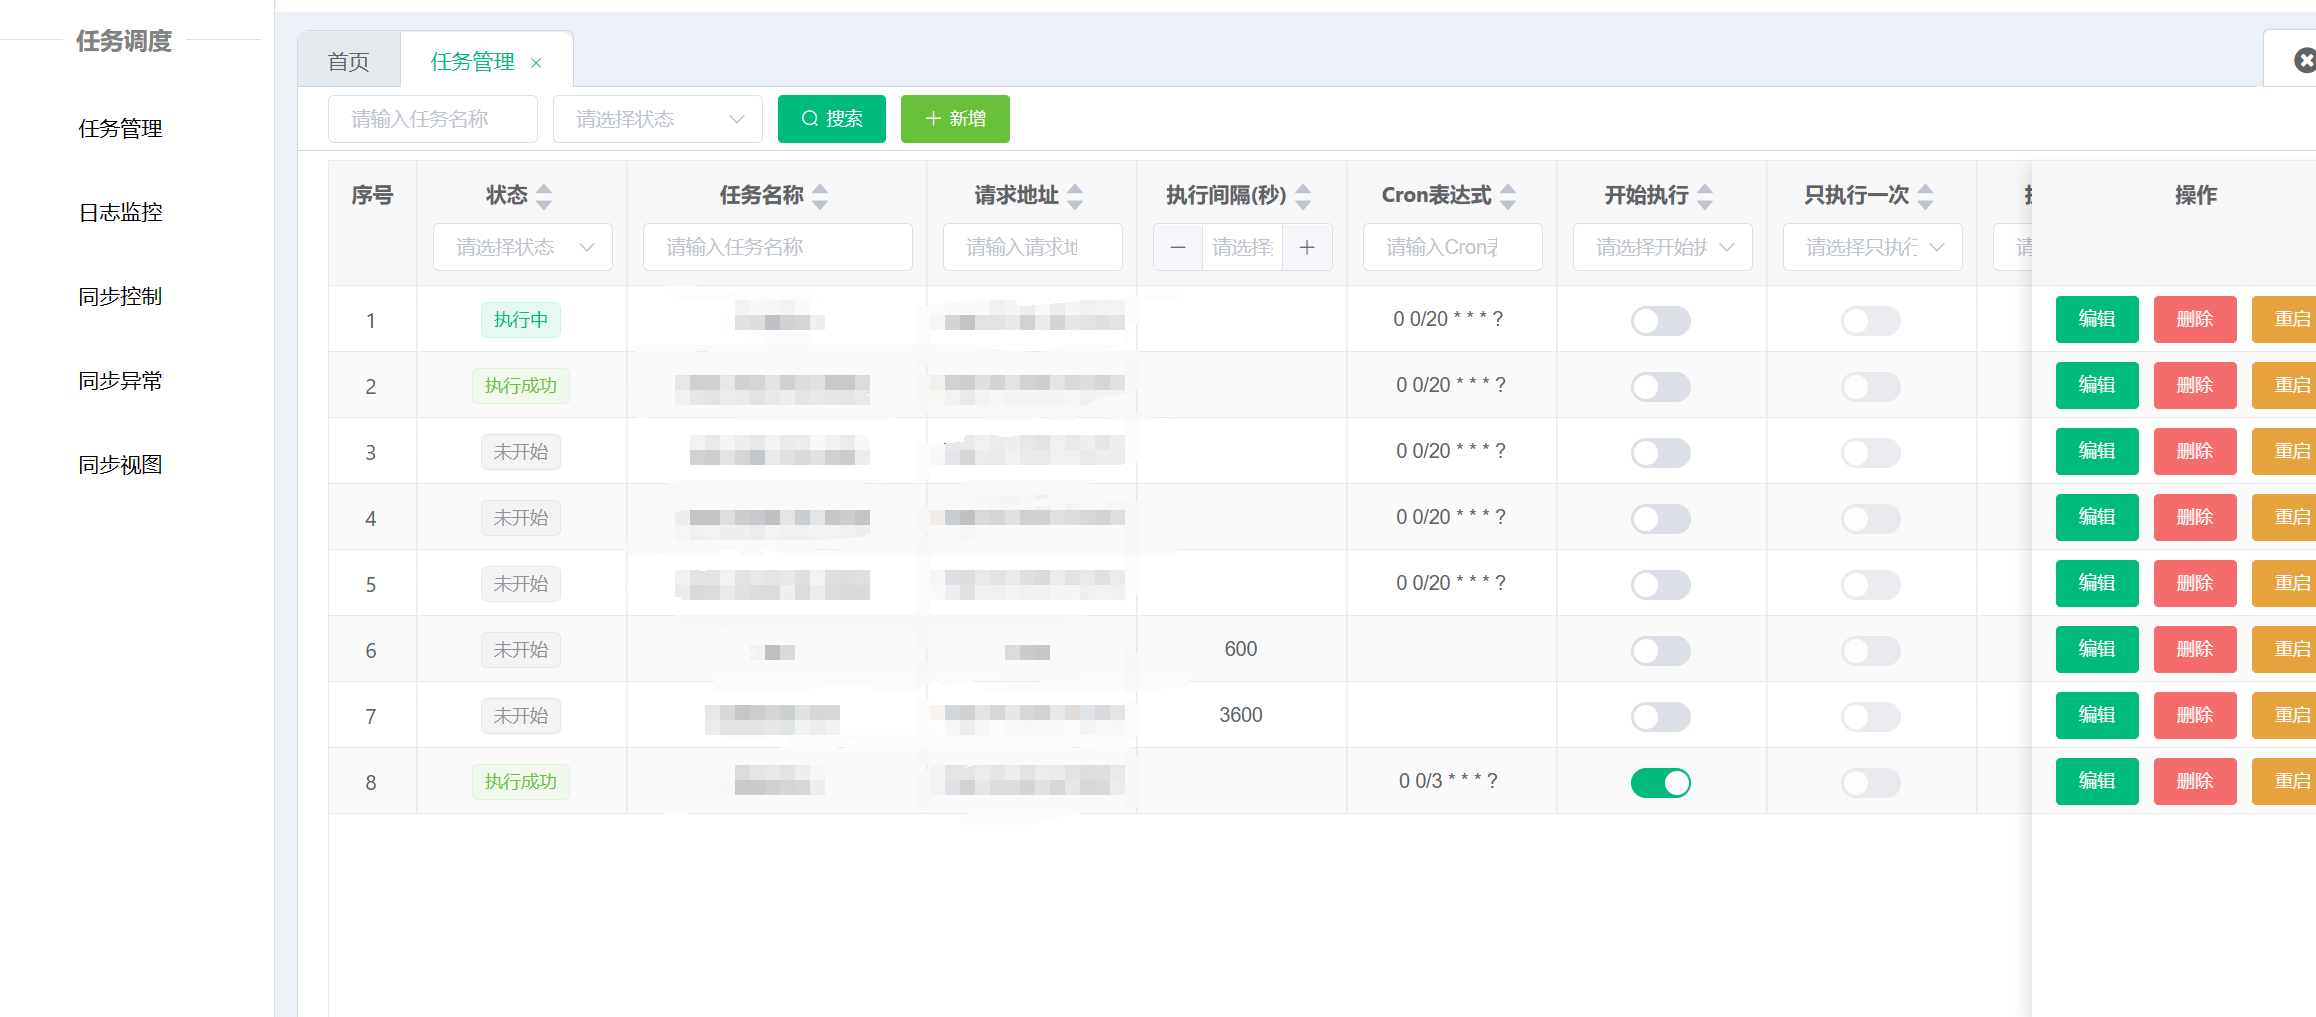
Task: Click 编辑 for row 8
Action: click(2097, 782)
